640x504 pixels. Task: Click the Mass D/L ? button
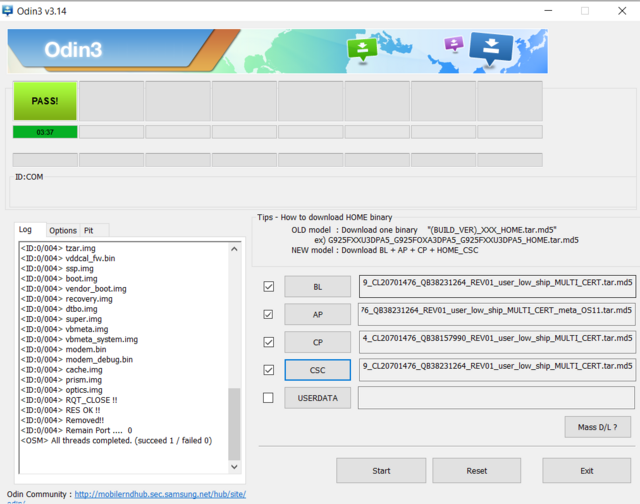point(598,427)
